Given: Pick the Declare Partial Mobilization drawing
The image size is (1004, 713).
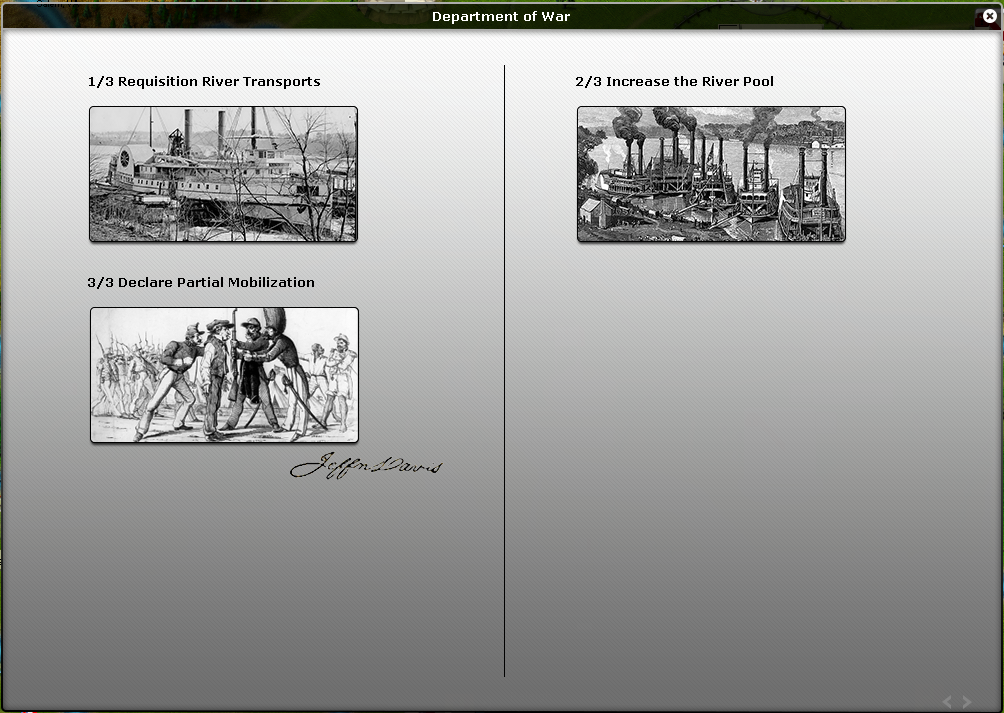Looking at the screenshot, I should (x=224, y=375).
